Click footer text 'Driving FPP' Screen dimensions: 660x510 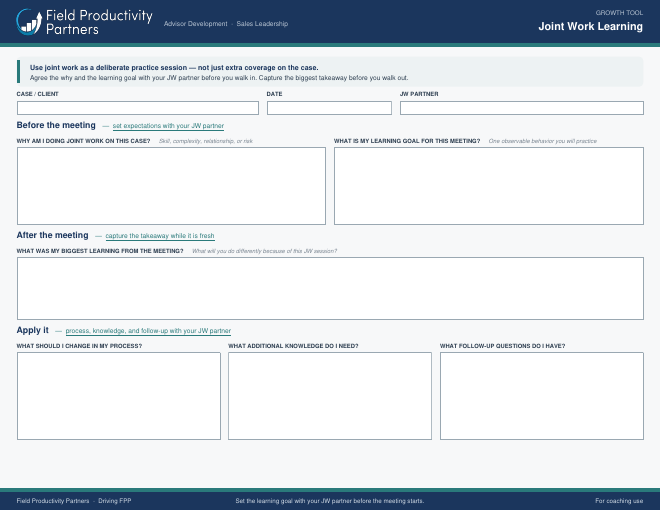coord(115,501)
